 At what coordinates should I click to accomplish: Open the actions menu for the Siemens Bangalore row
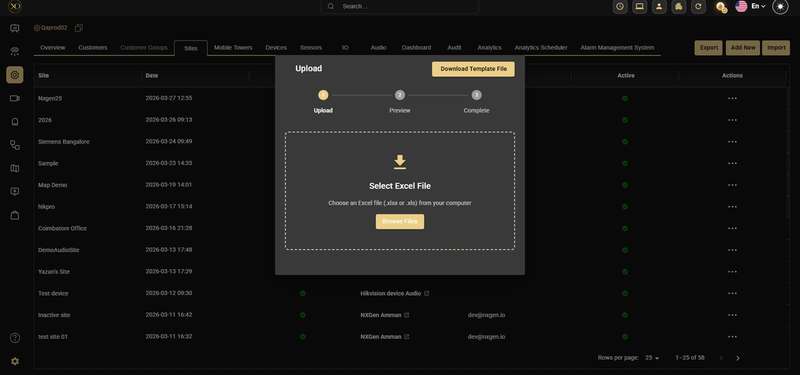tap(732, 142)
